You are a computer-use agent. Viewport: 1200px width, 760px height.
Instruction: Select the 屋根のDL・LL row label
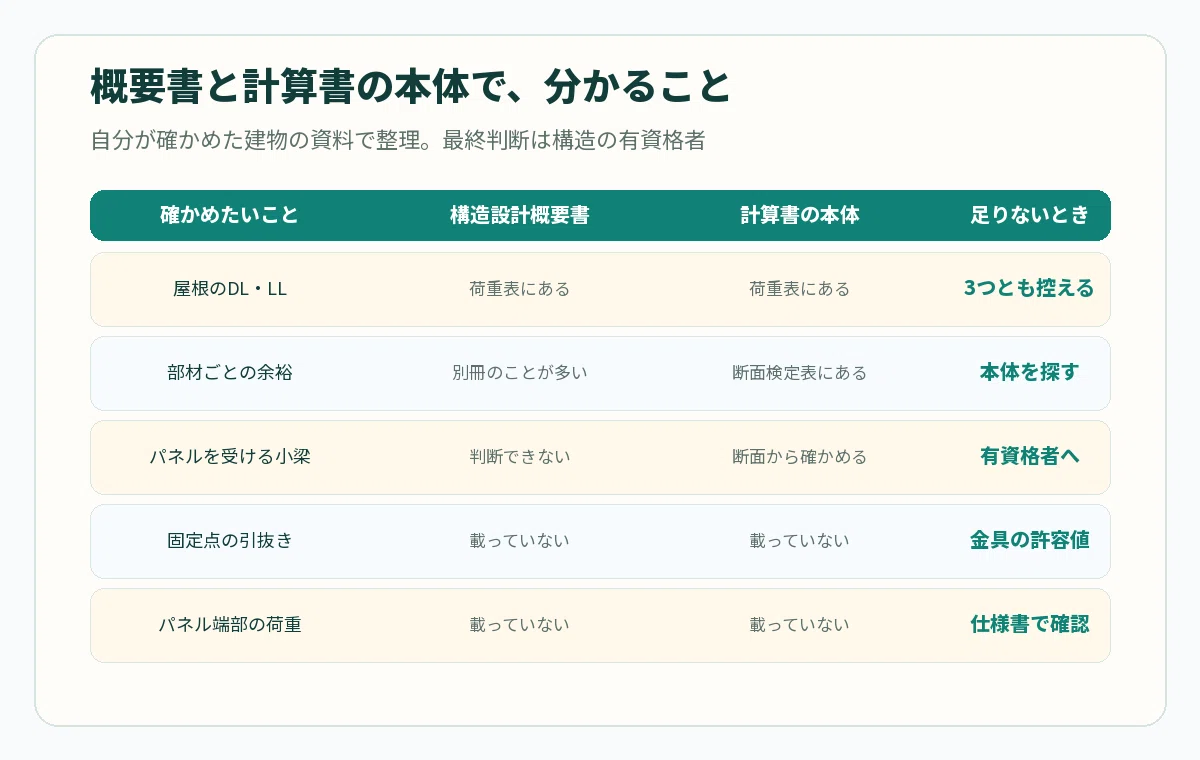[229, 289]
